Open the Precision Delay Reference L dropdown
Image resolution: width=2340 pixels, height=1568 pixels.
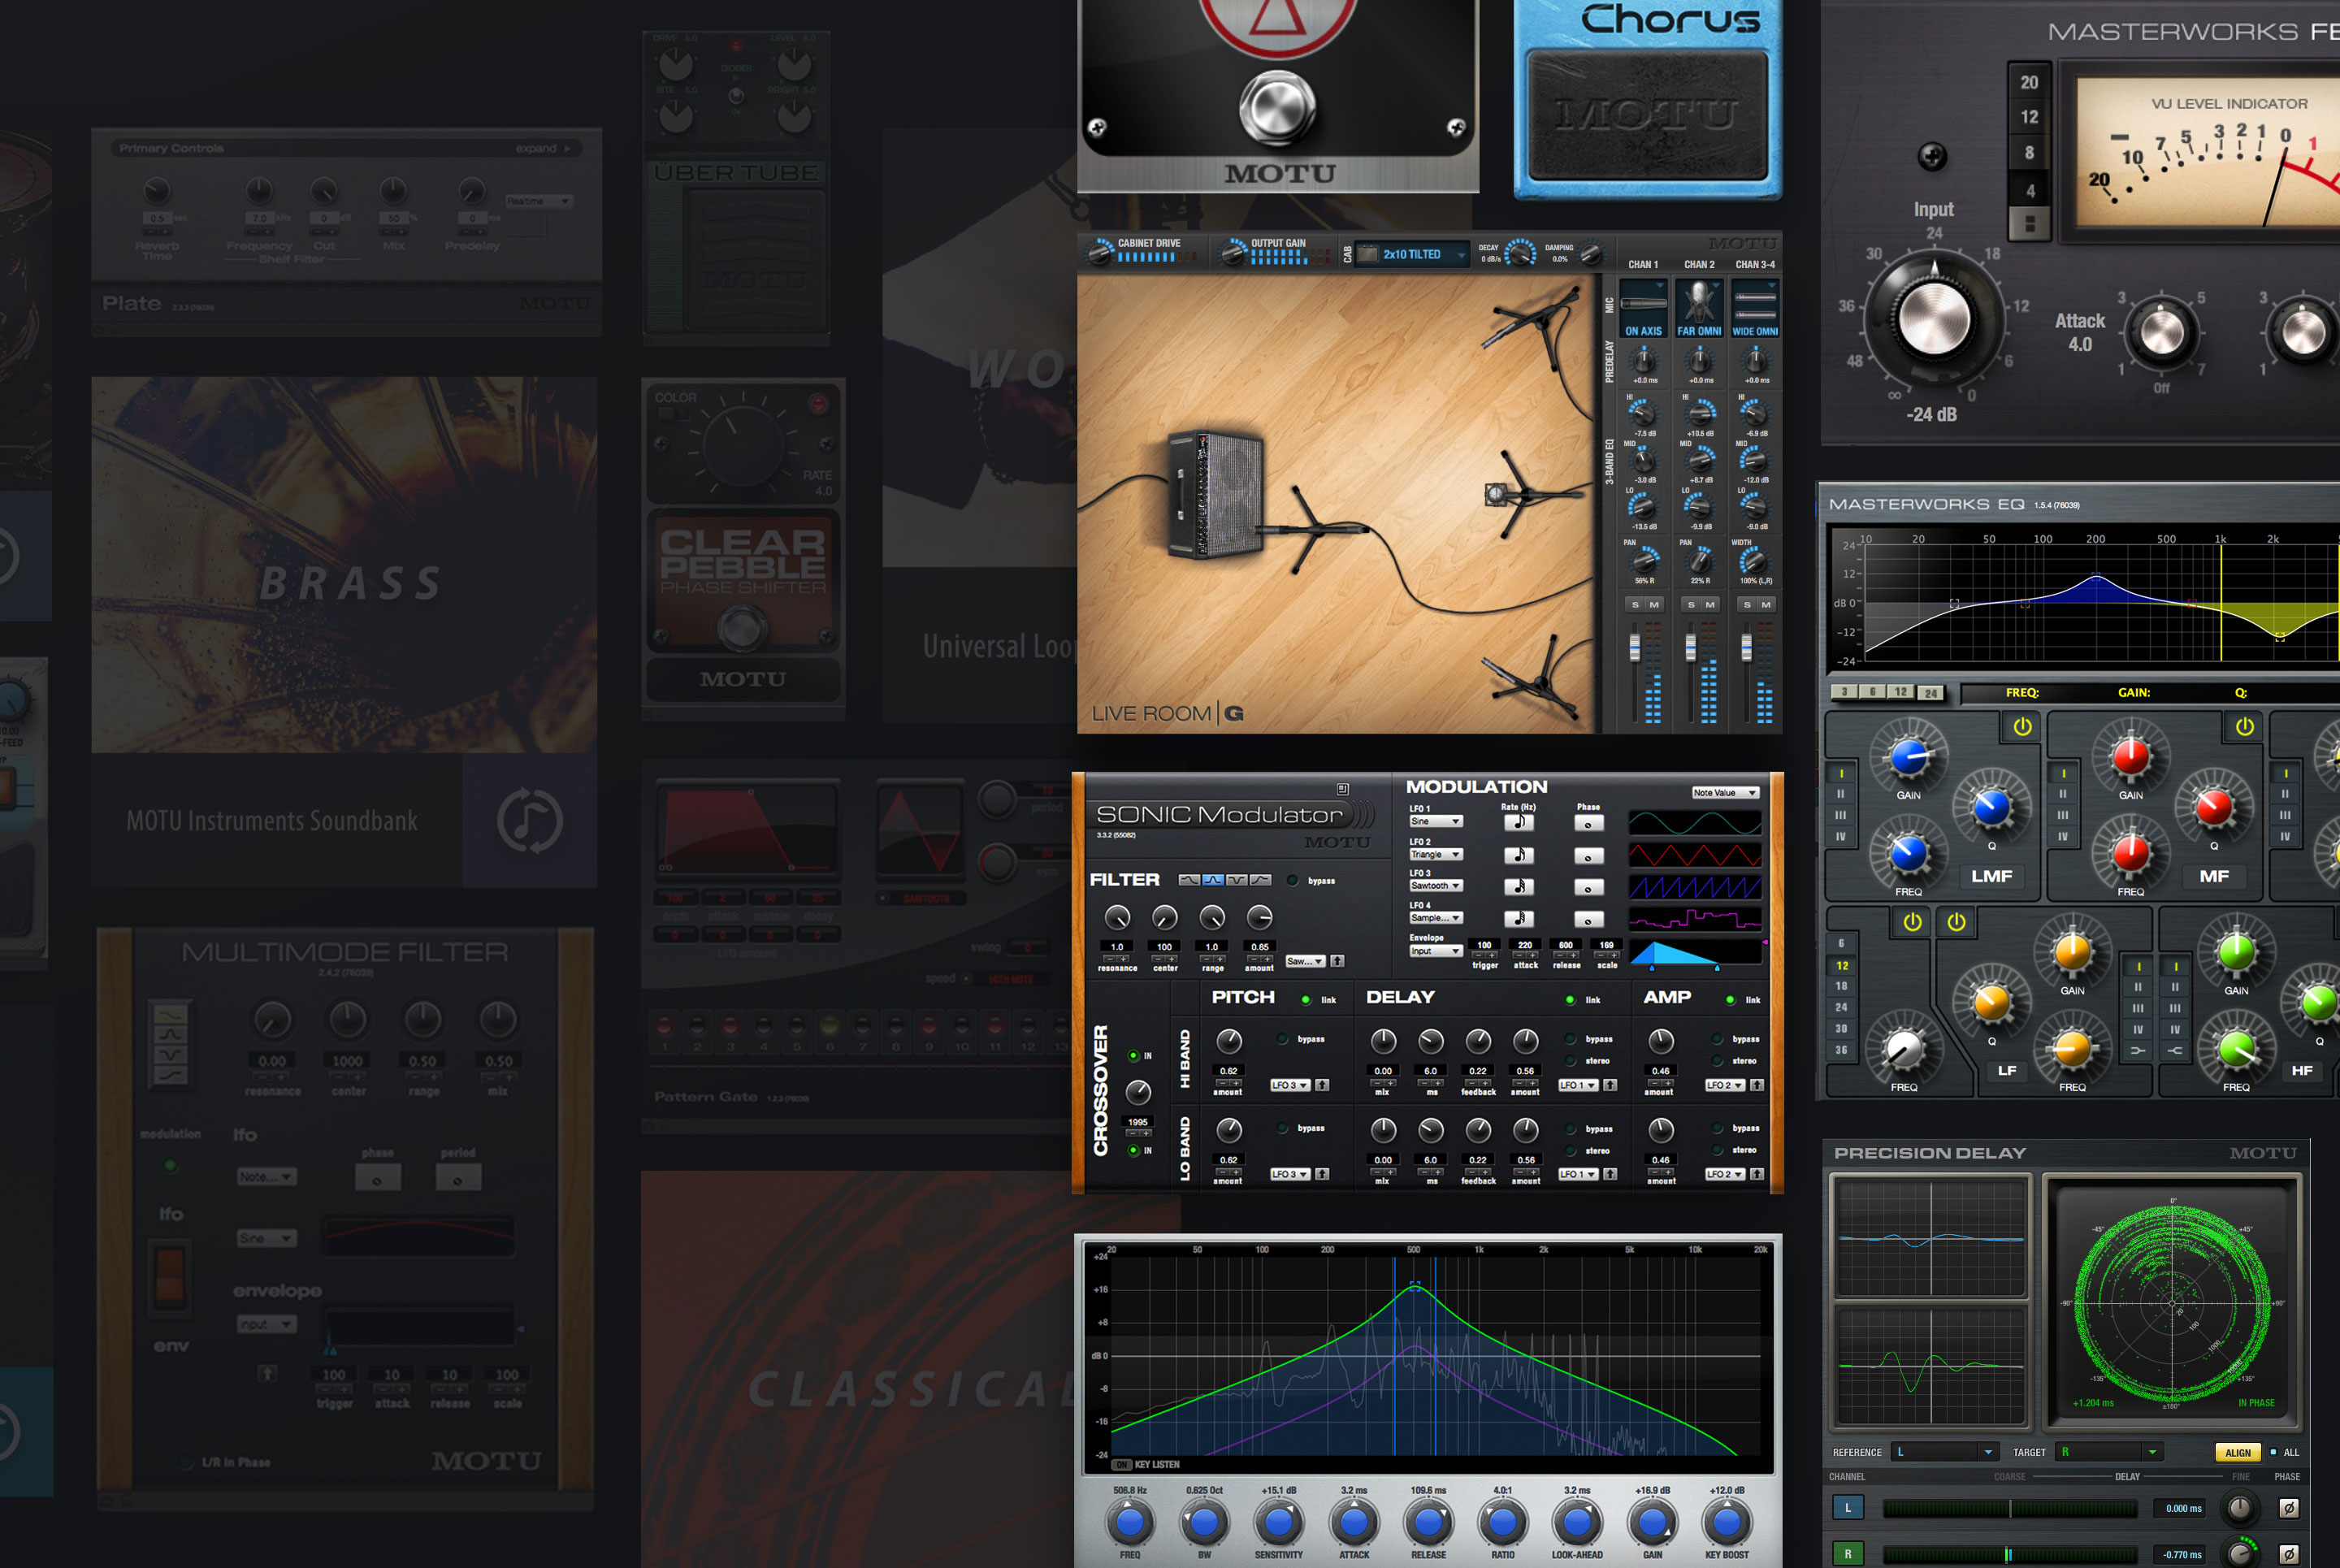tap(1945, 1452)
